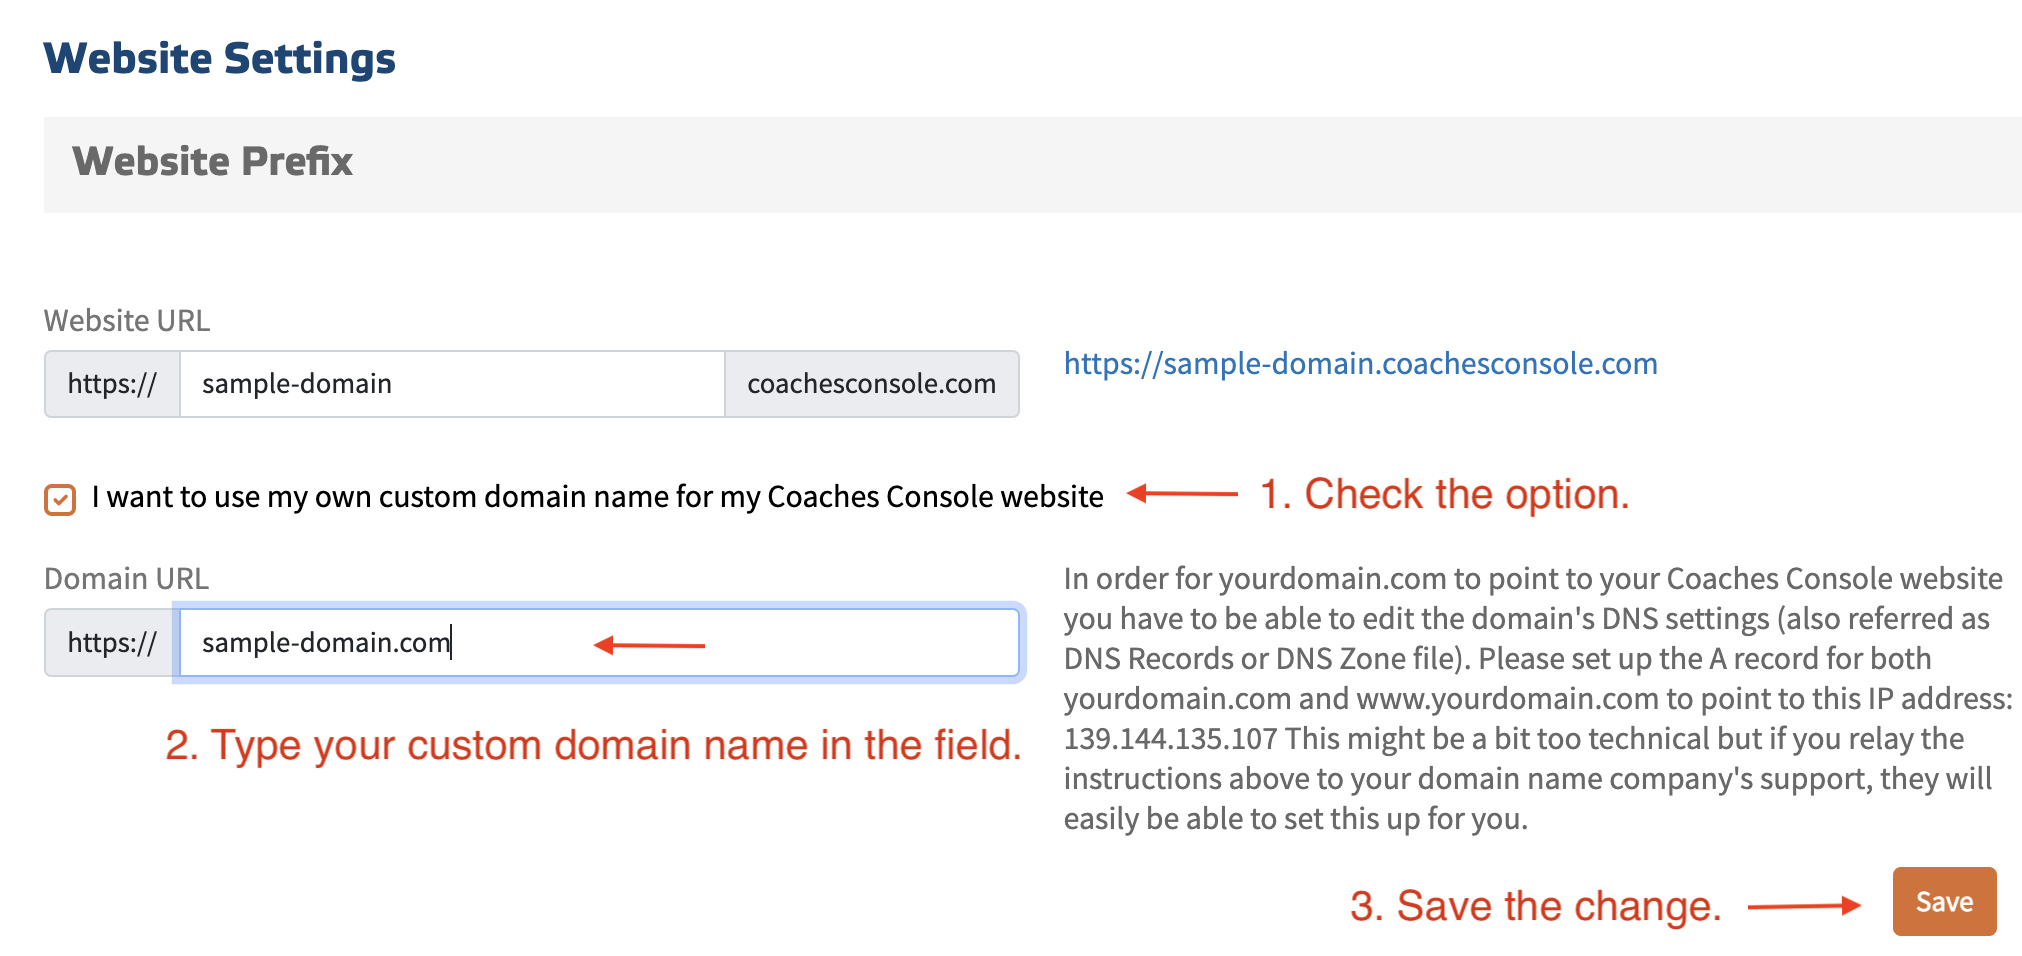Click the Website URL sample-domain input field
This screenshot has height=956, width=2022.
coord(451,384)
